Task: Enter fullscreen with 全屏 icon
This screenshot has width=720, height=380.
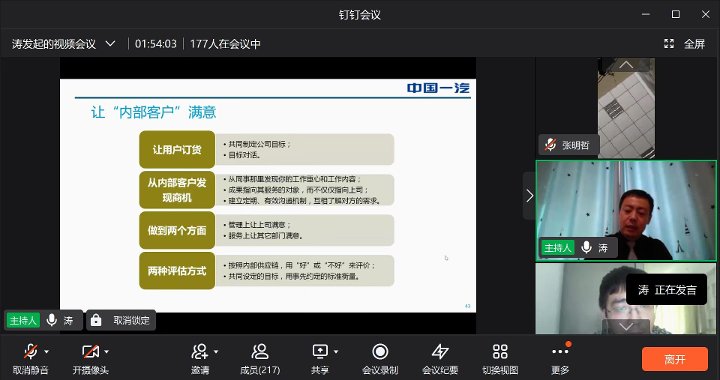Action: 669,44
